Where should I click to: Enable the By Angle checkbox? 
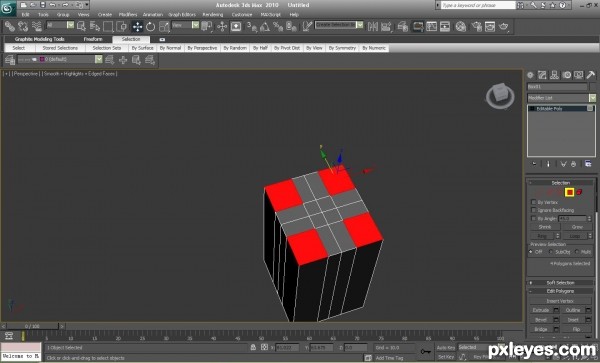pyautogui.click(x=534, y=218)
